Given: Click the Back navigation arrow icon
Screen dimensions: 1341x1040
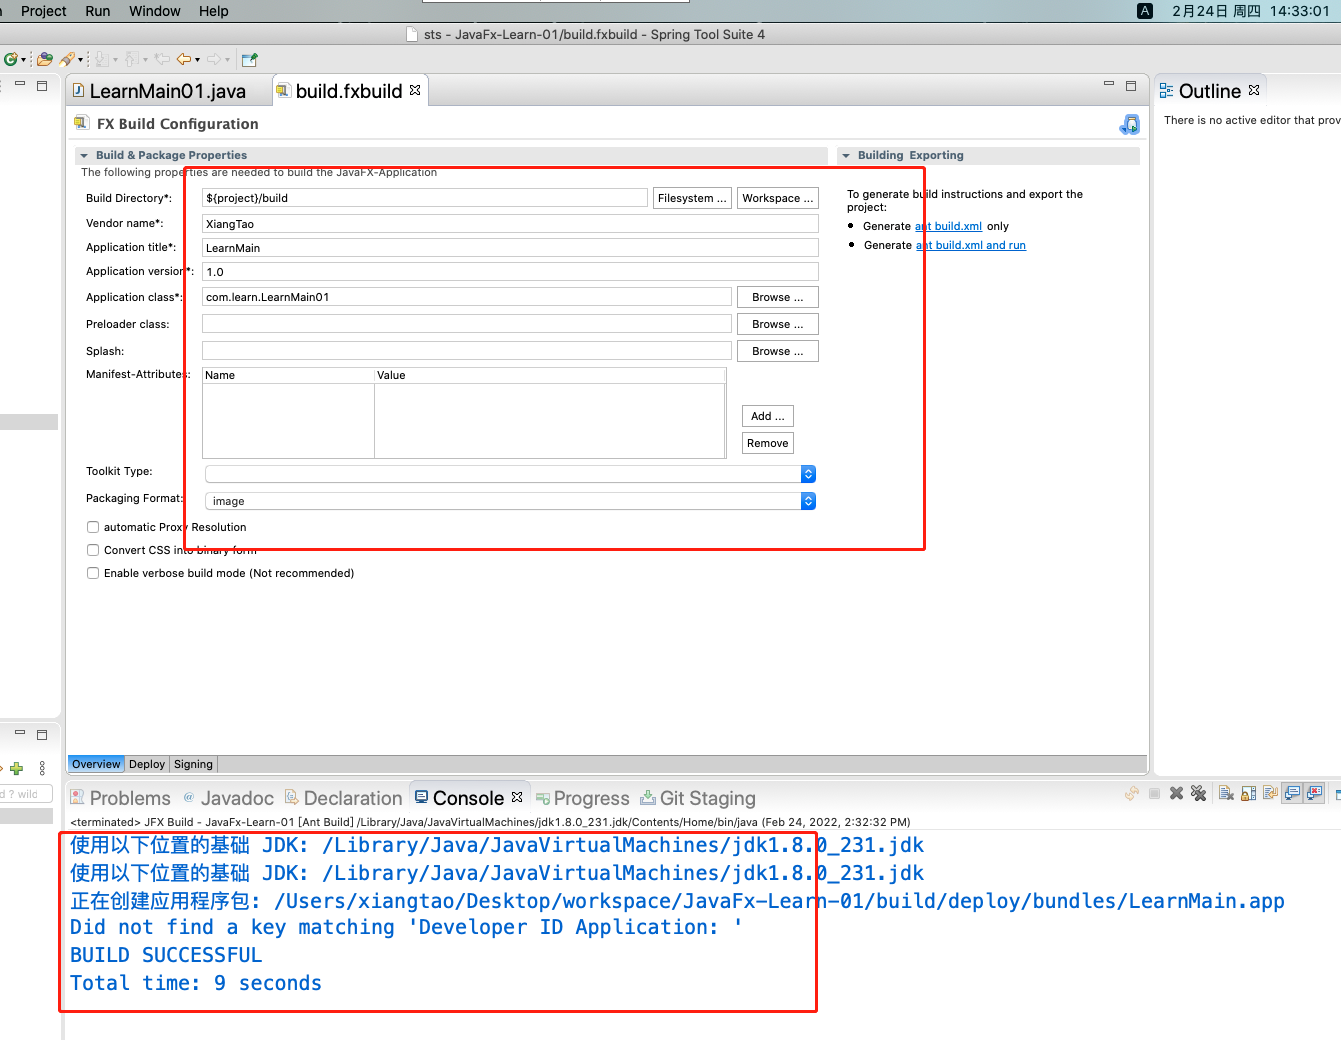Looking at the screenshot, I should (x=184, y=59).
